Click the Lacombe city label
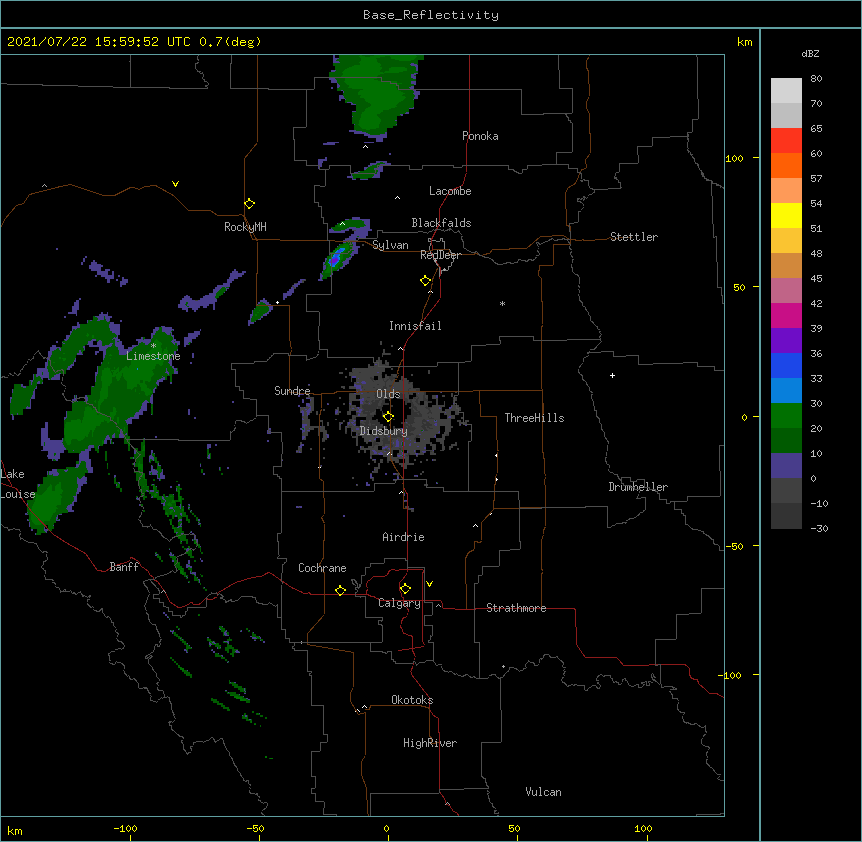The height and width of the screenshot is (842, 862). [x=450, y=191]
